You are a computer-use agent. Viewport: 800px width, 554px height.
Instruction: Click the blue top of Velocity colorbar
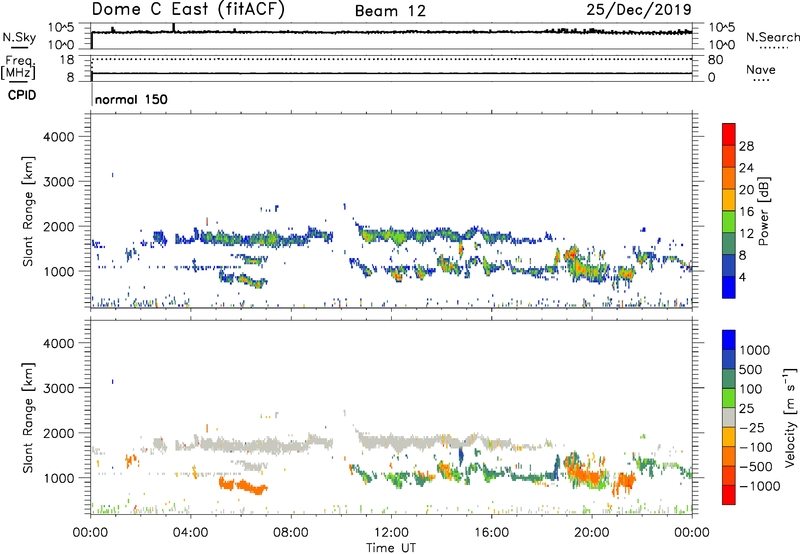pos(729,340)
